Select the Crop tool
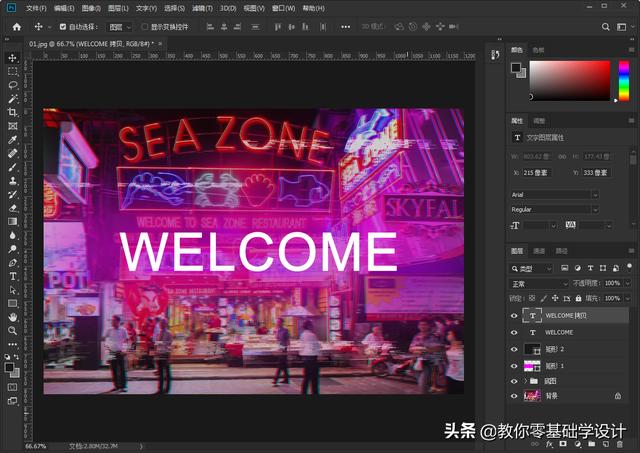The image size is (640, 453). point(13,112)
